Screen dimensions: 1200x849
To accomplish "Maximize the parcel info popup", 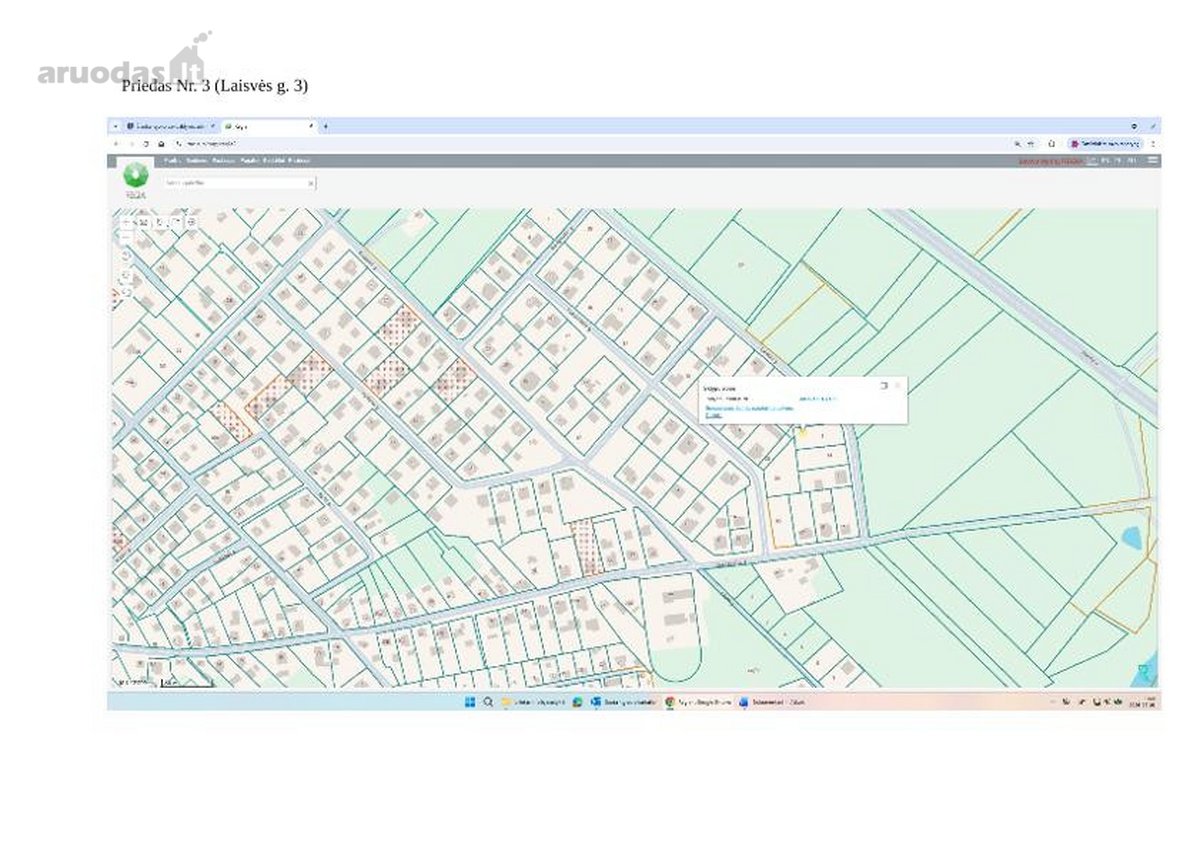I will pyautogui.click(x=884, y=385).
